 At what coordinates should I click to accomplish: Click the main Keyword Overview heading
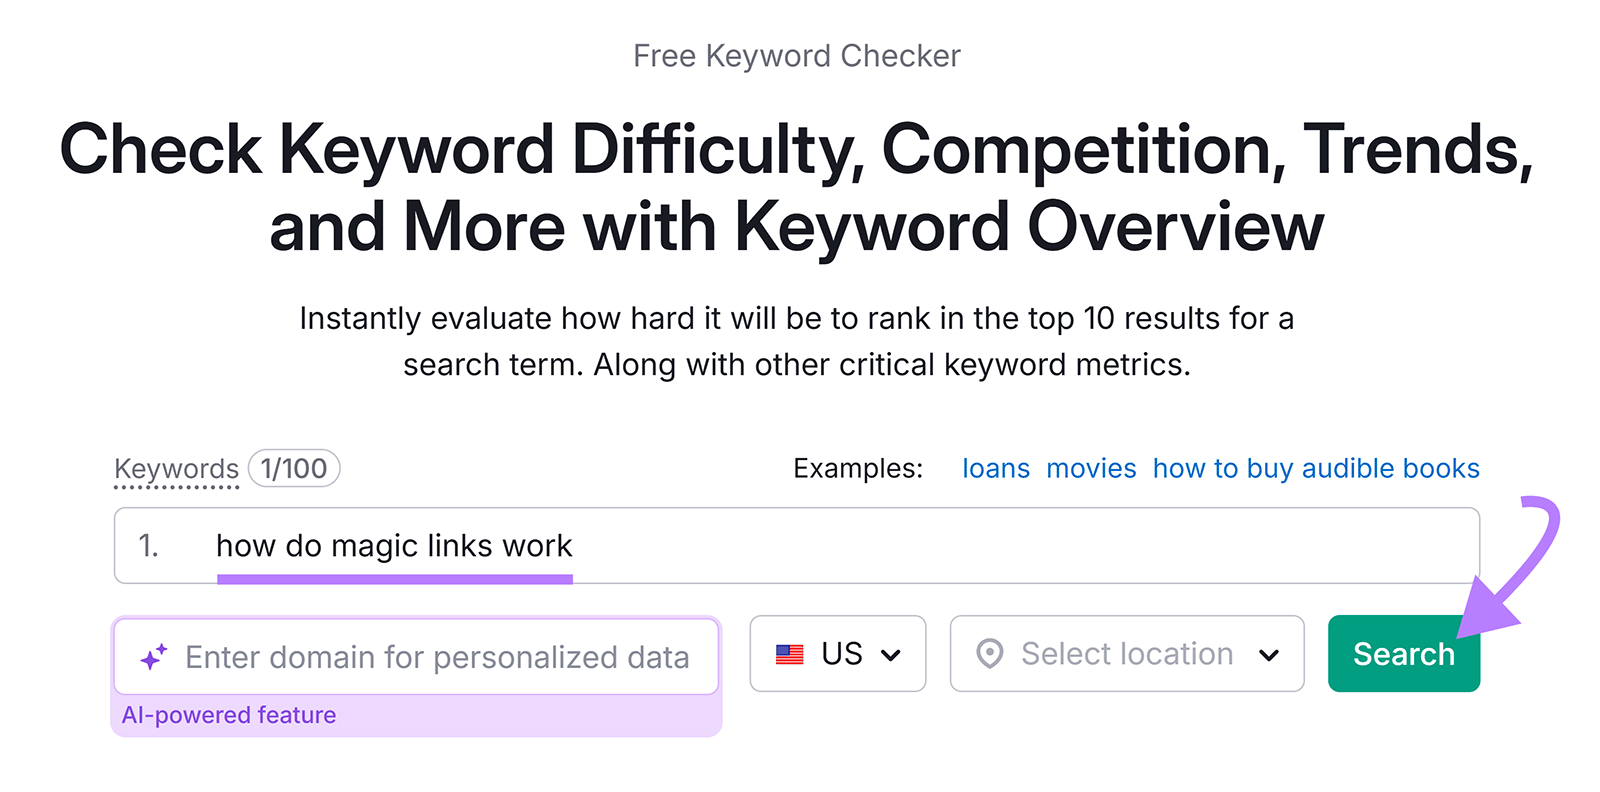[x=797, y=186]
